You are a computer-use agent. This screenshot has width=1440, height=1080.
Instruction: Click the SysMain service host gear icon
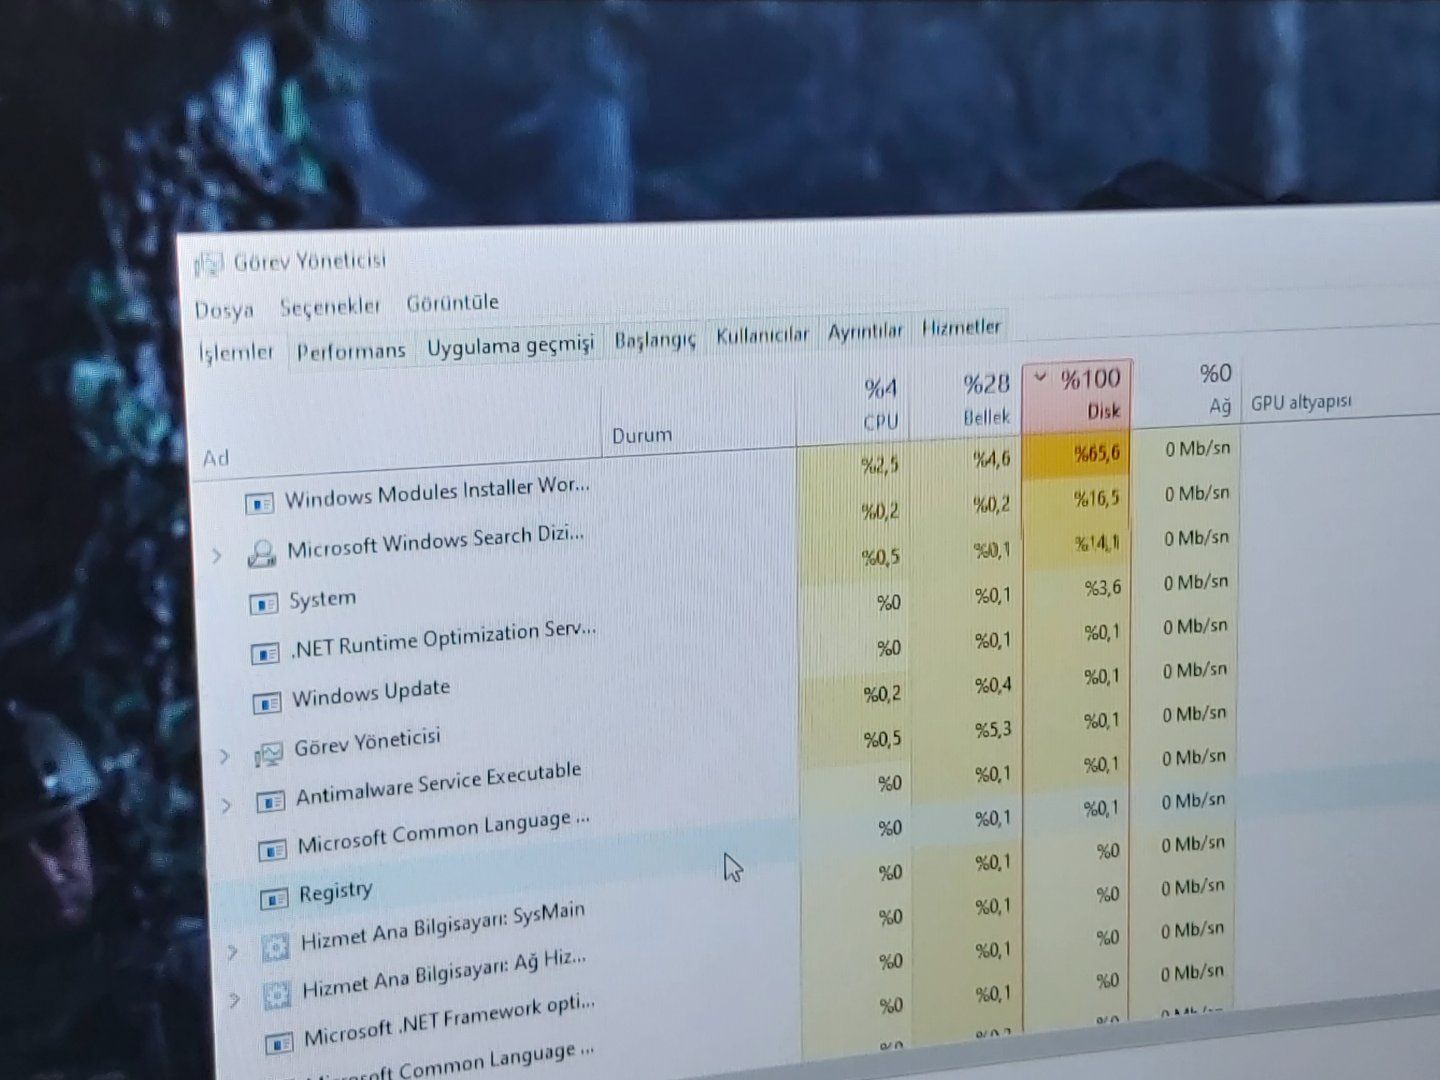click(x=276, y=946)
